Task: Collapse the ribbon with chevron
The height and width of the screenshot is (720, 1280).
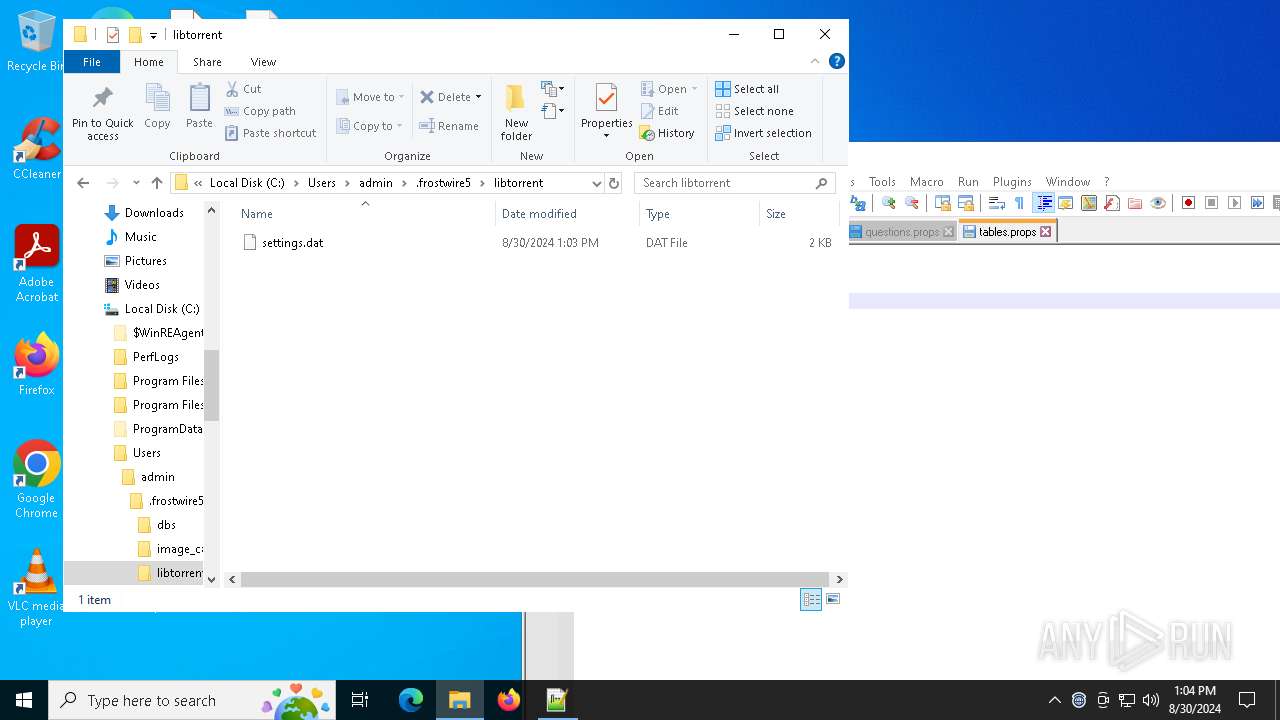Action: click(815, 62)
